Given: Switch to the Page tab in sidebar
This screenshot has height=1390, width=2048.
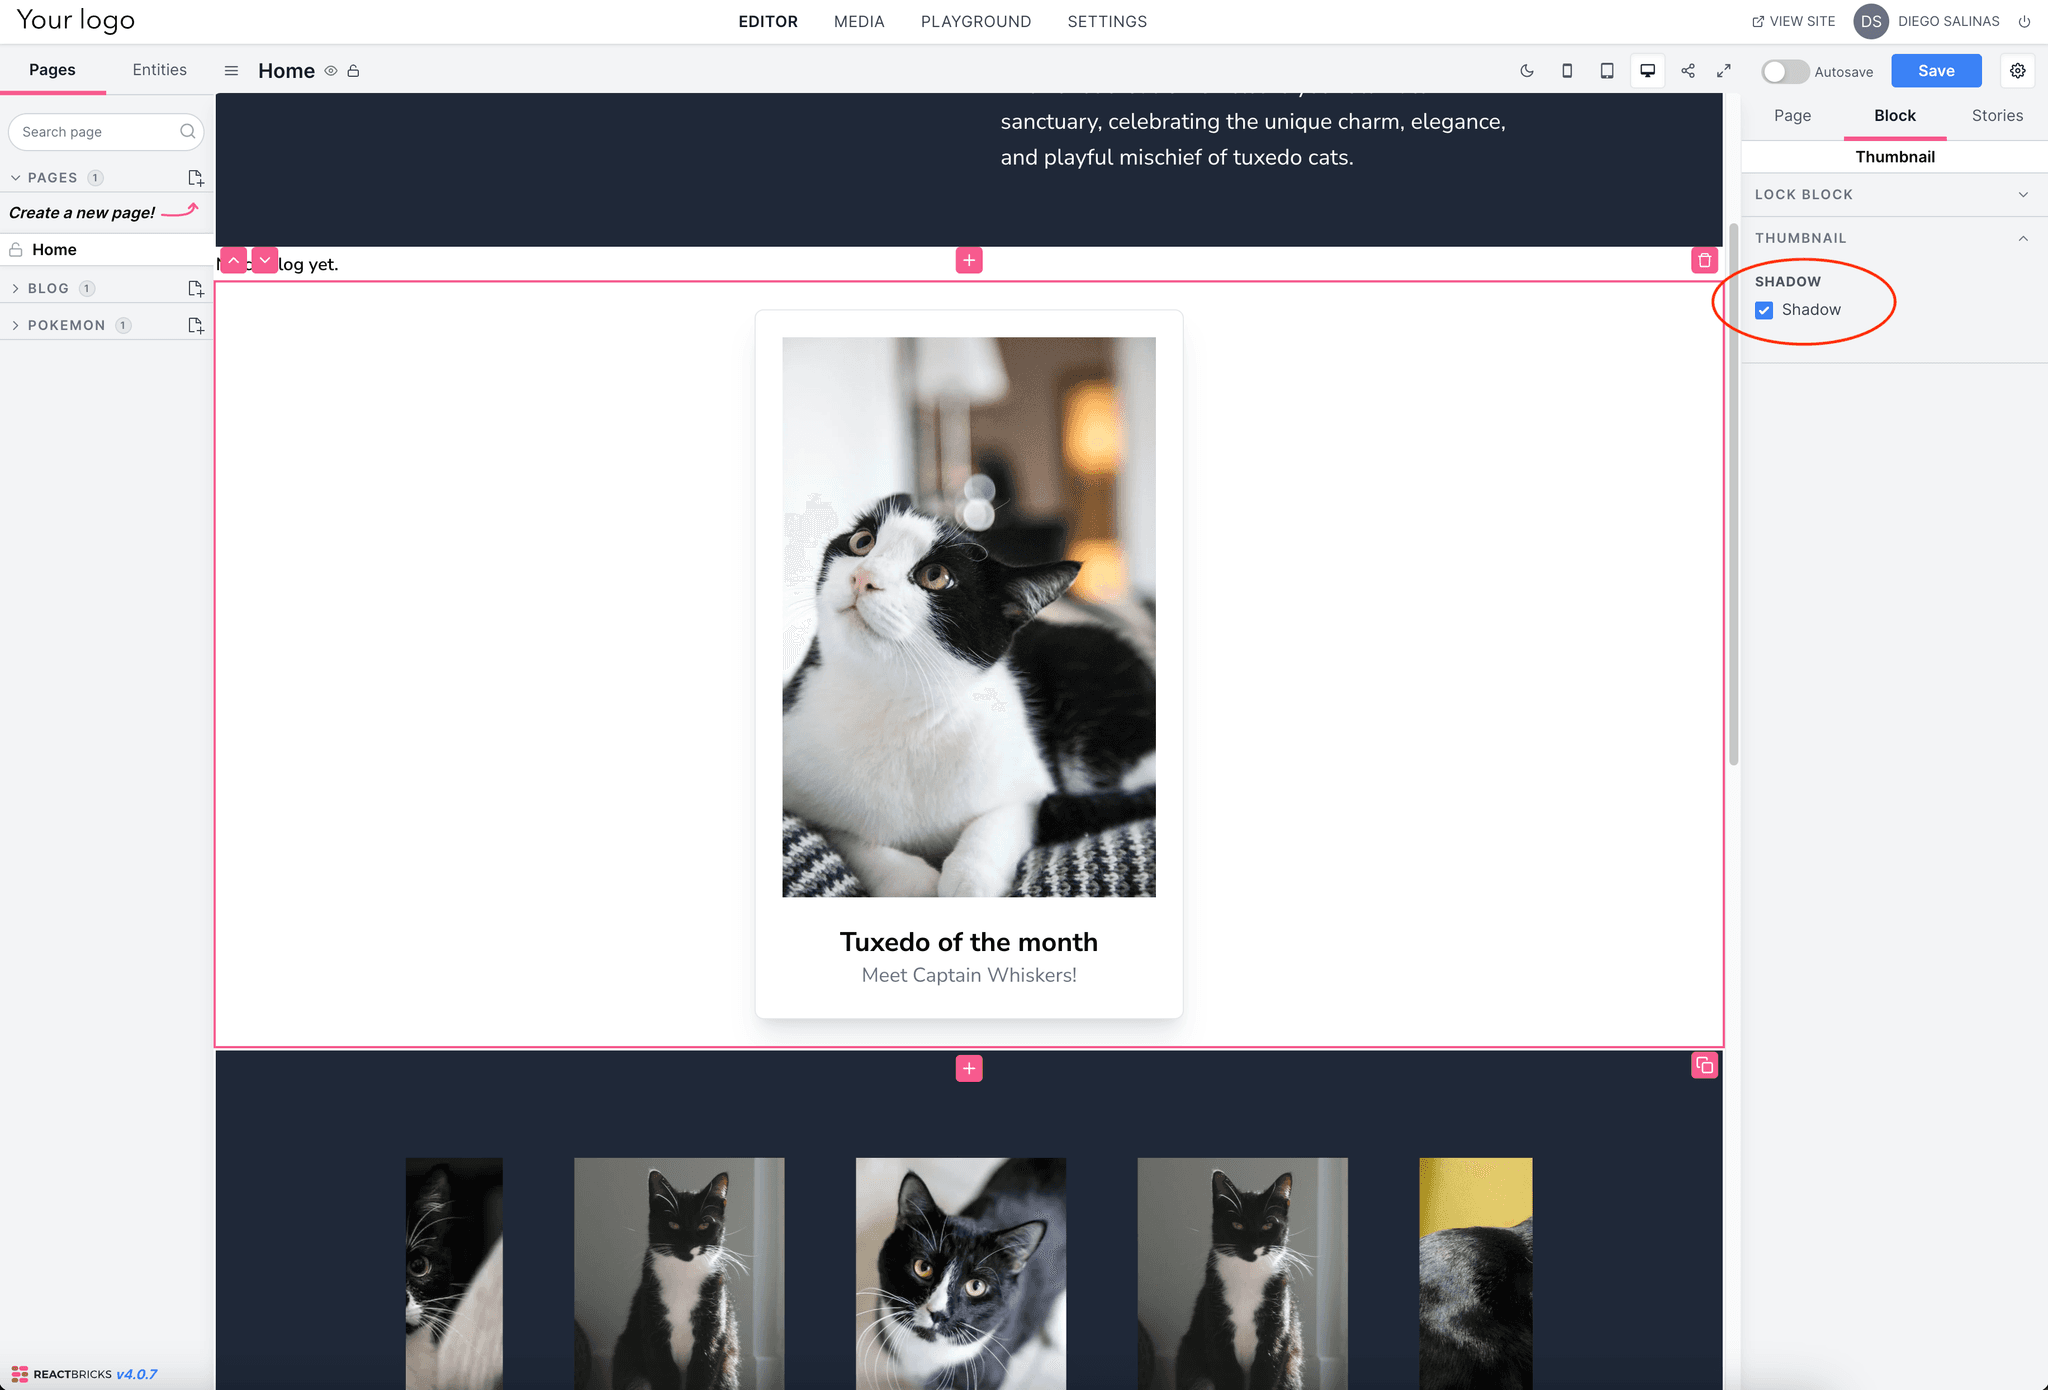Looking at the screenshot, I should click(x=1792, y=115).
